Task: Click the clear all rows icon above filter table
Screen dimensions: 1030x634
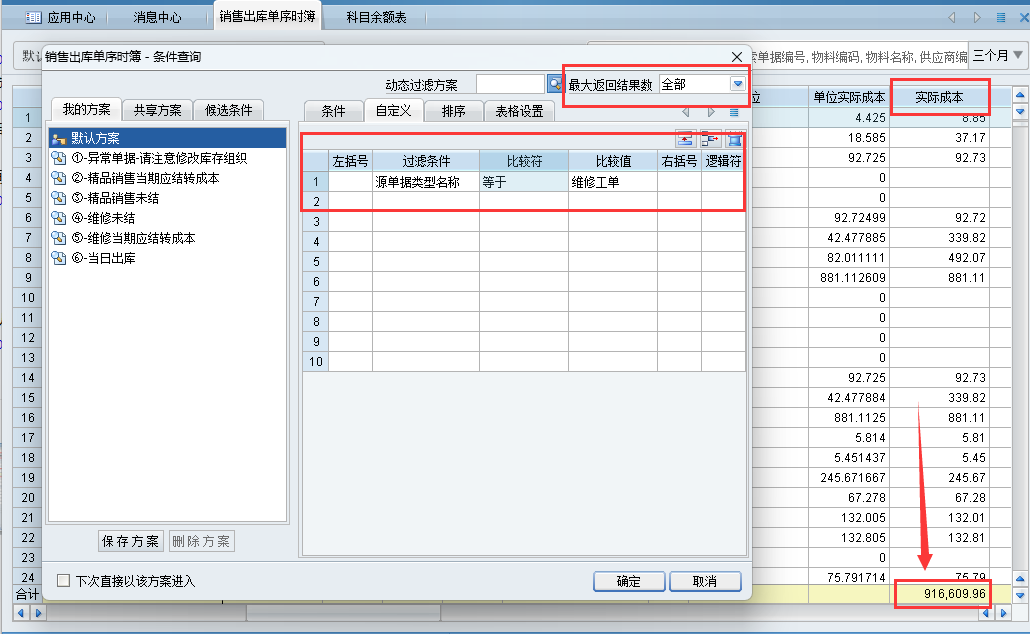Action: coord(735,140)
